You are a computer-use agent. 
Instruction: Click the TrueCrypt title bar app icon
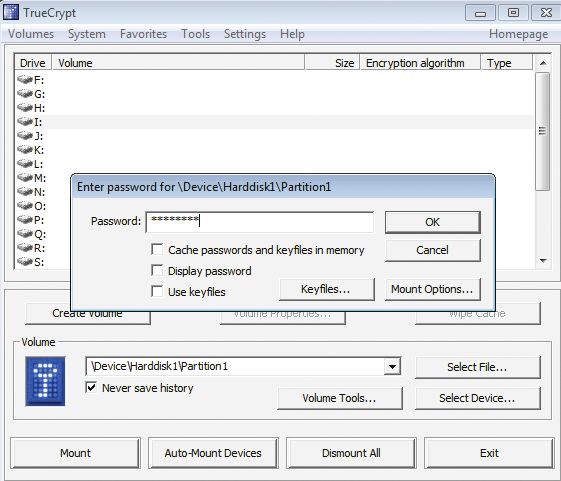tap(11, 13)
